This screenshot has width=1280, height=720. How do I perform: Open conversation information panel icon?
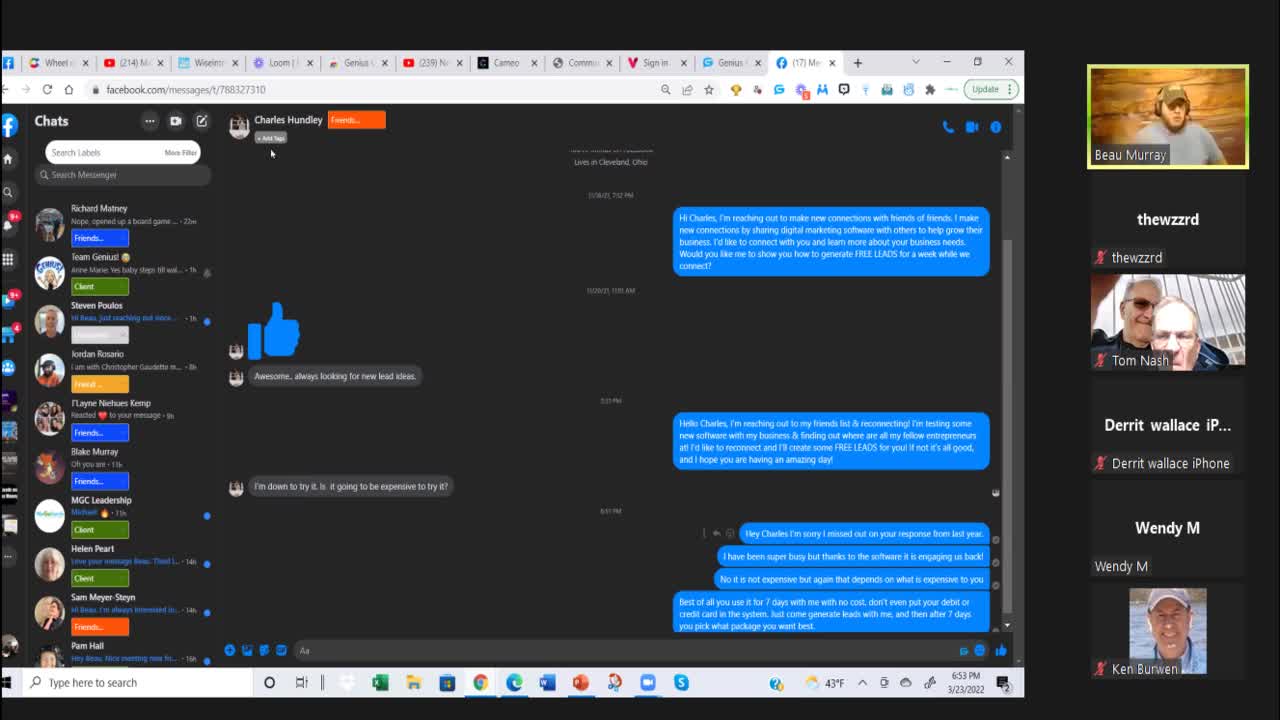(996, 127)
